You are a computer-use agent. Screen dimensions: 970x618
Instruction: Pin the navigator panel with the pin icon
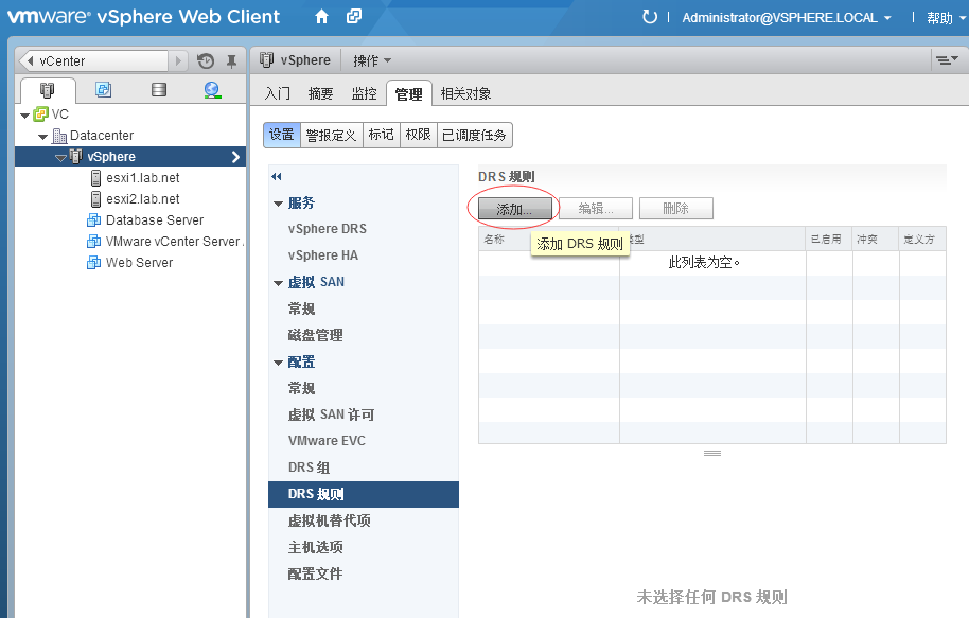[231, 61]
